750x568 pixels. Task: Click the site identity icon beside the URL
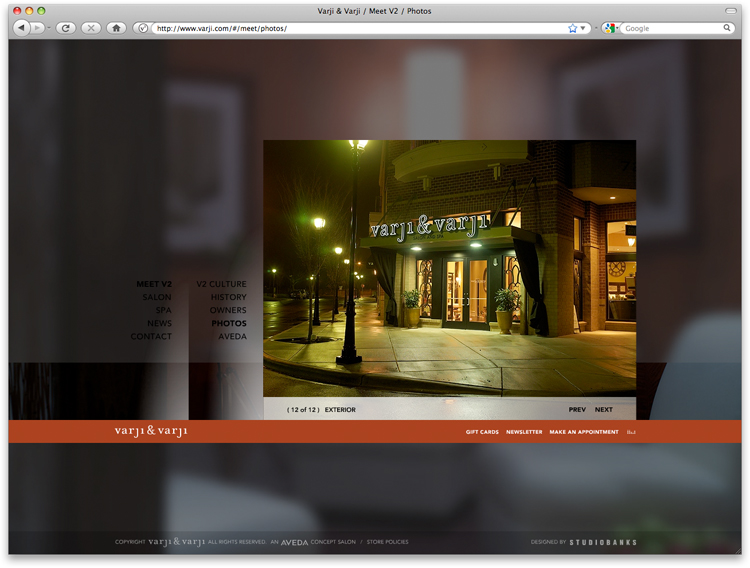[x=143, y=28]
